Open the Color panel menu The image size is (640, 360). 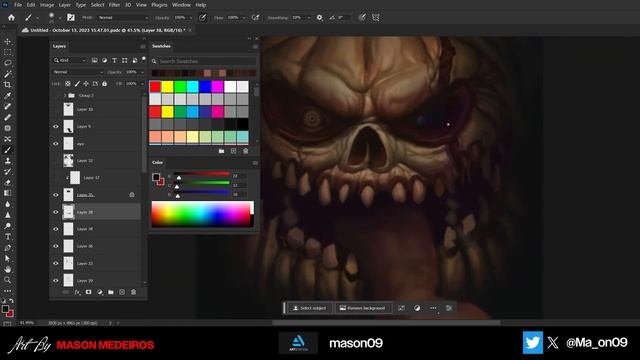click(x=255, y=163)
